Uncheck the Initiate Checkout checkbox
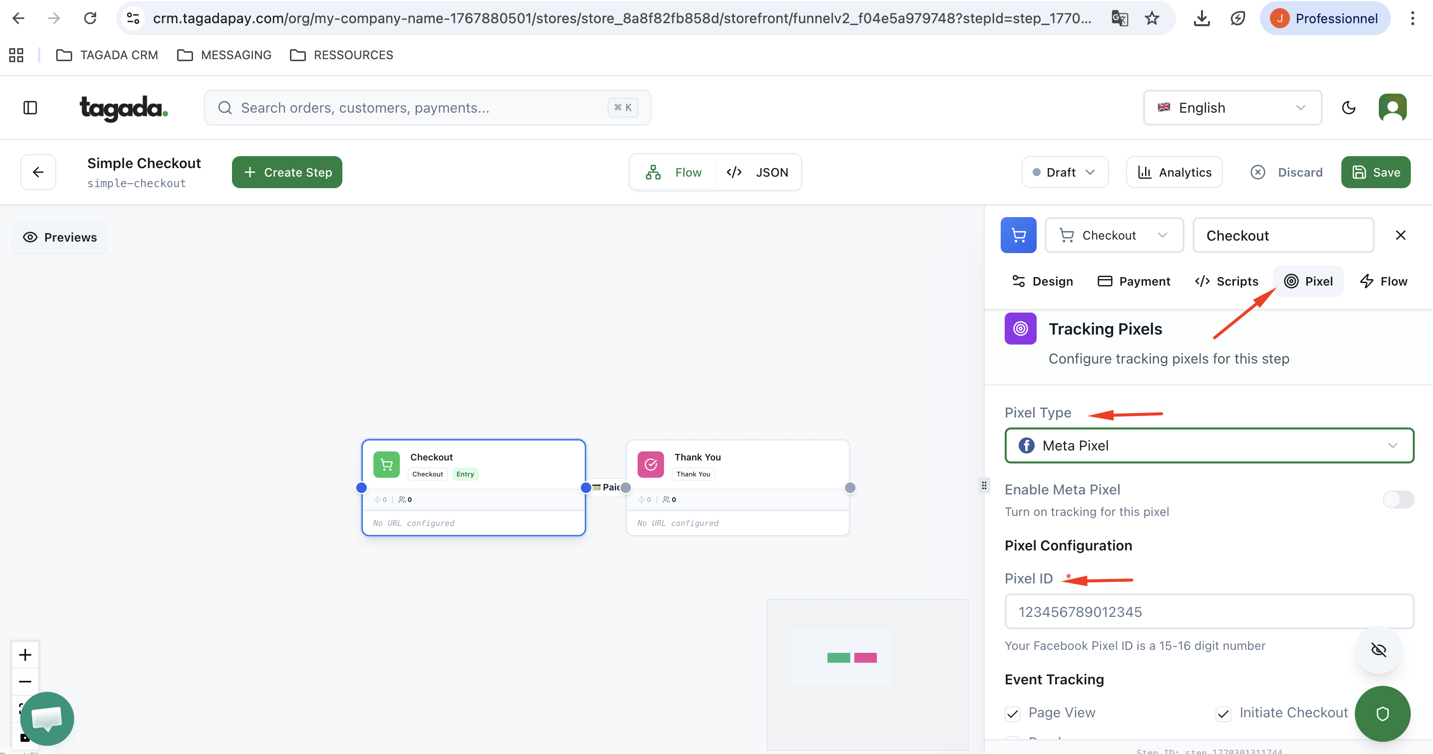The image size is (1433, 754). coord(1223,713)
